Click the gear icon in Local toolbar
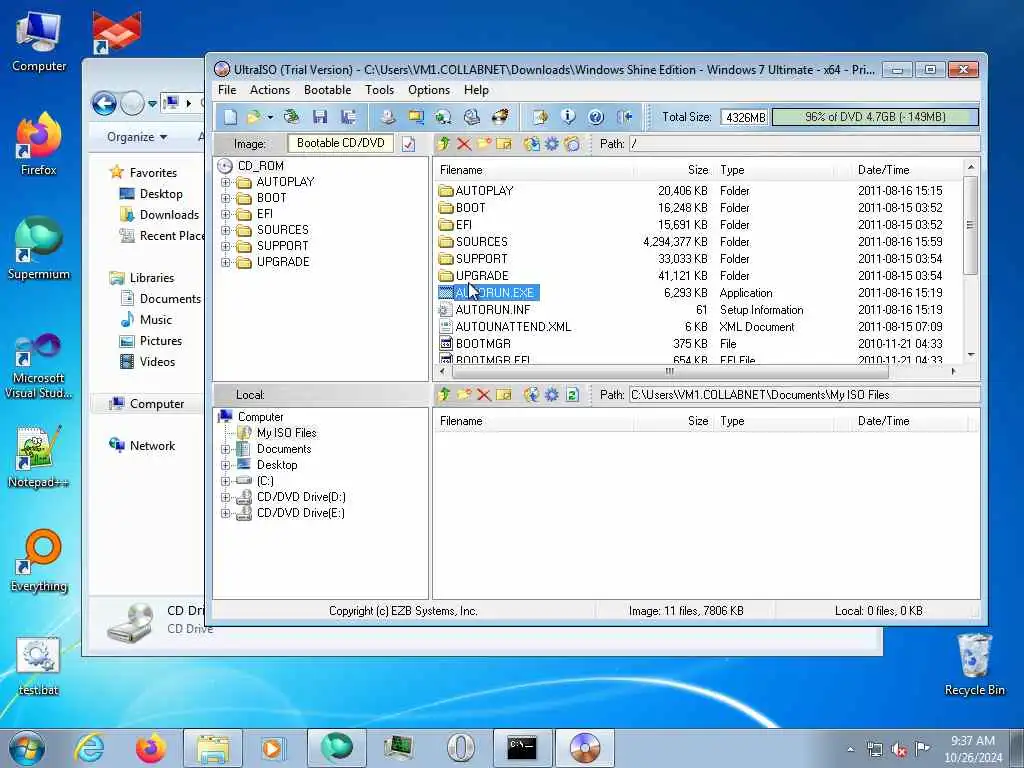Viewport: 1024px width, 768px height. pos(552,394)
